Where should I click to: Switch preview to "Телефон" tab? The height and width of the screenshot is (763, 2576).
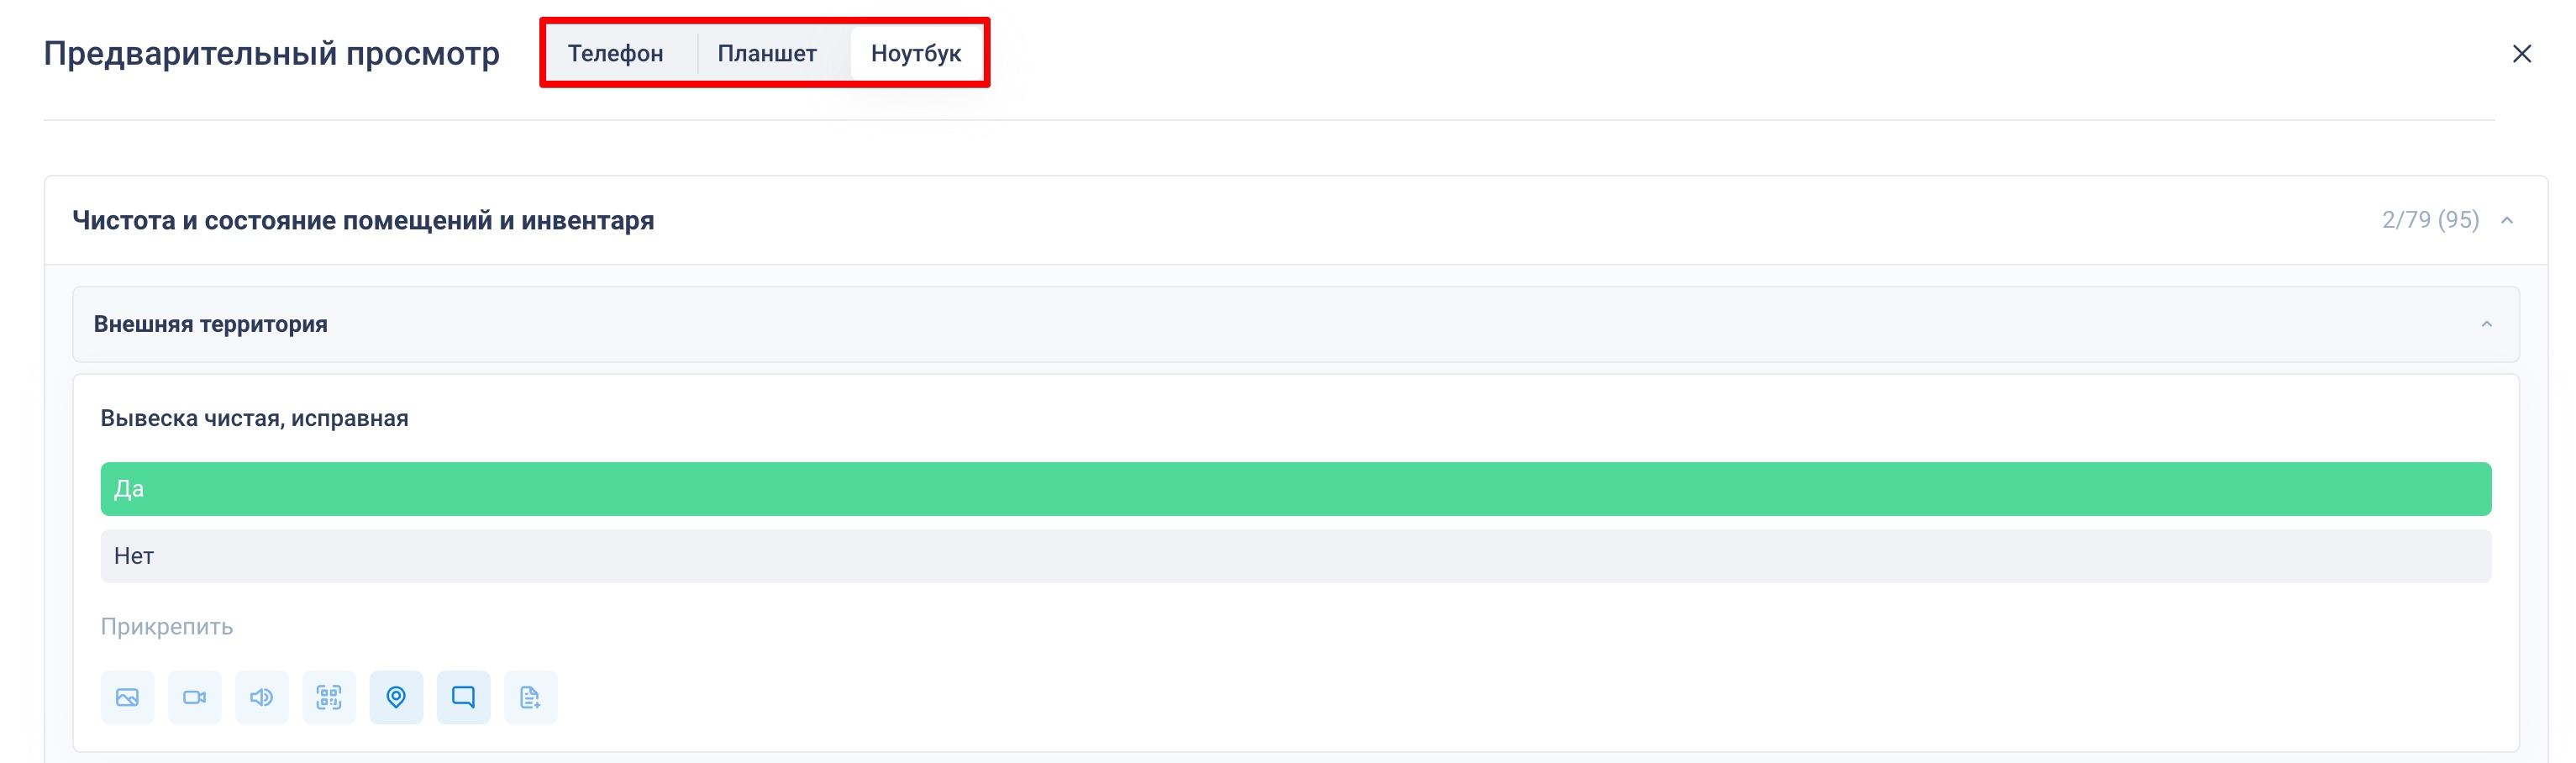(x=615, y=54)
